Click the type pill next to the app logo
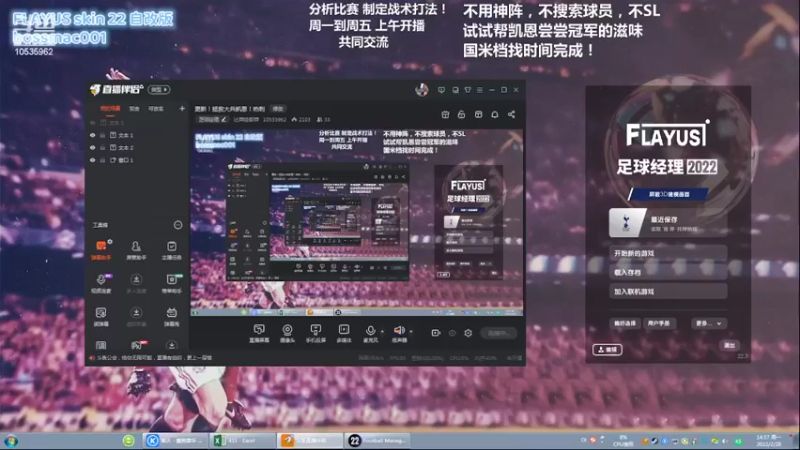The height and width of the screenshot is (450, 800). point(159,90)
